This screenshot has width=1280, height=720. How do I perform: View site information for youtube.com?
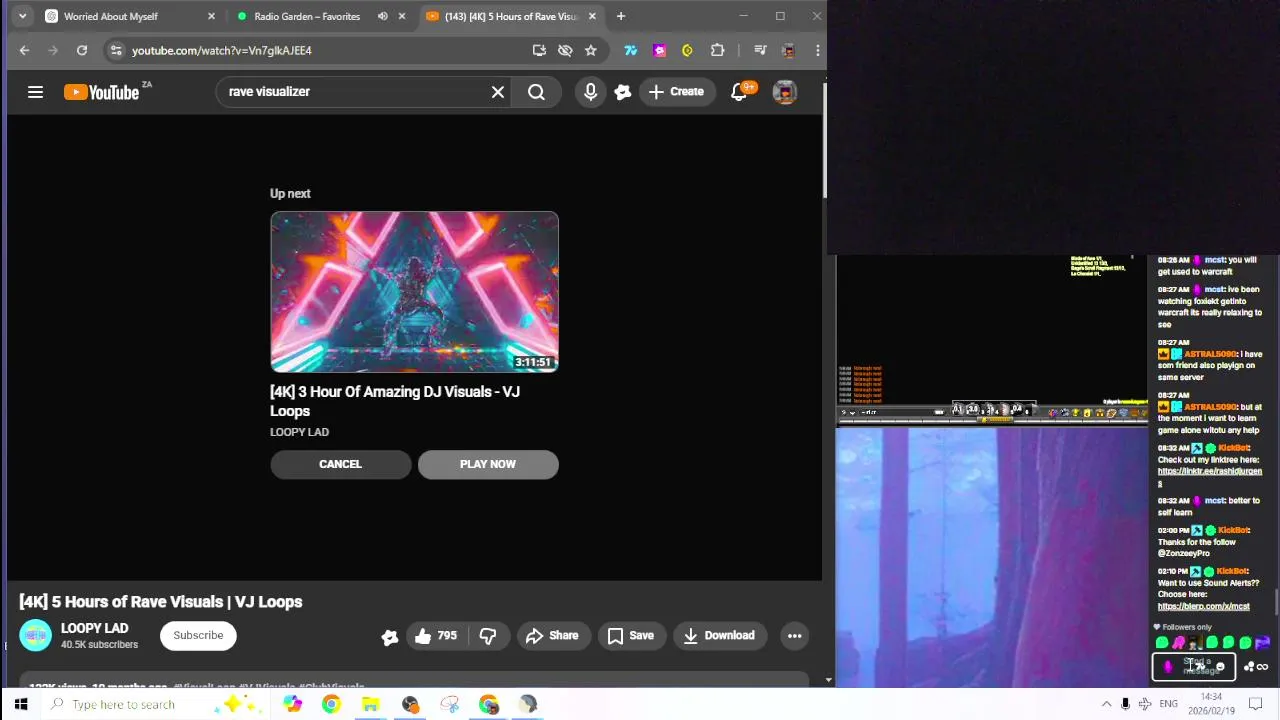pyautogui.click(x=116, y=50)
